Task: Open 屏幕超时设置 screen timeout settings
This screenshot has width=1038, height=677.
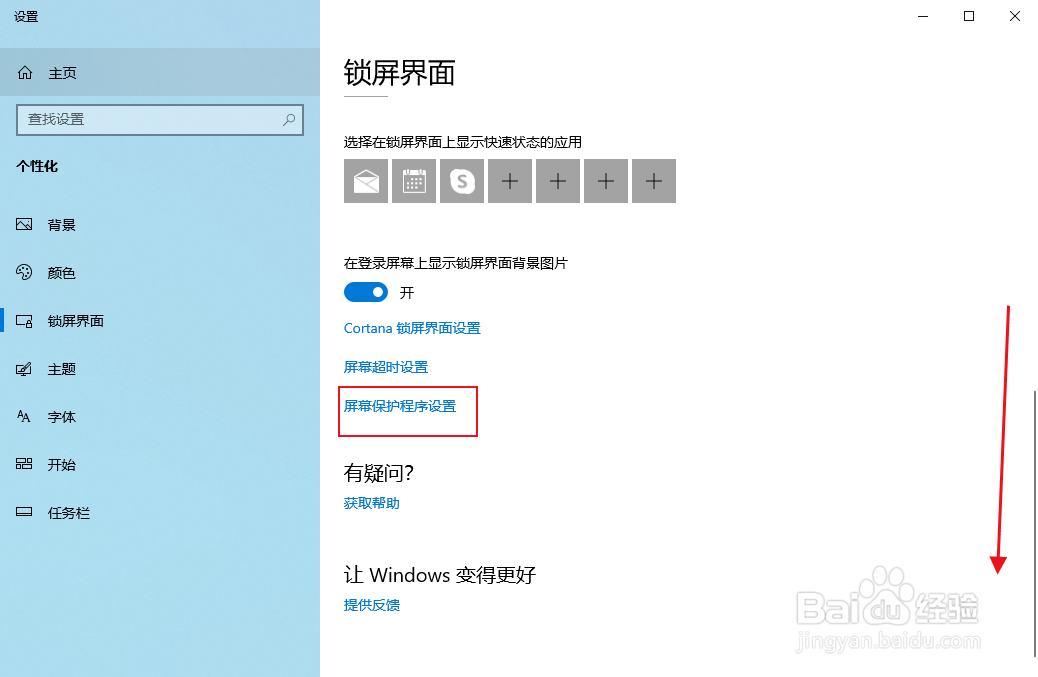Action: [x=385, y=367]
